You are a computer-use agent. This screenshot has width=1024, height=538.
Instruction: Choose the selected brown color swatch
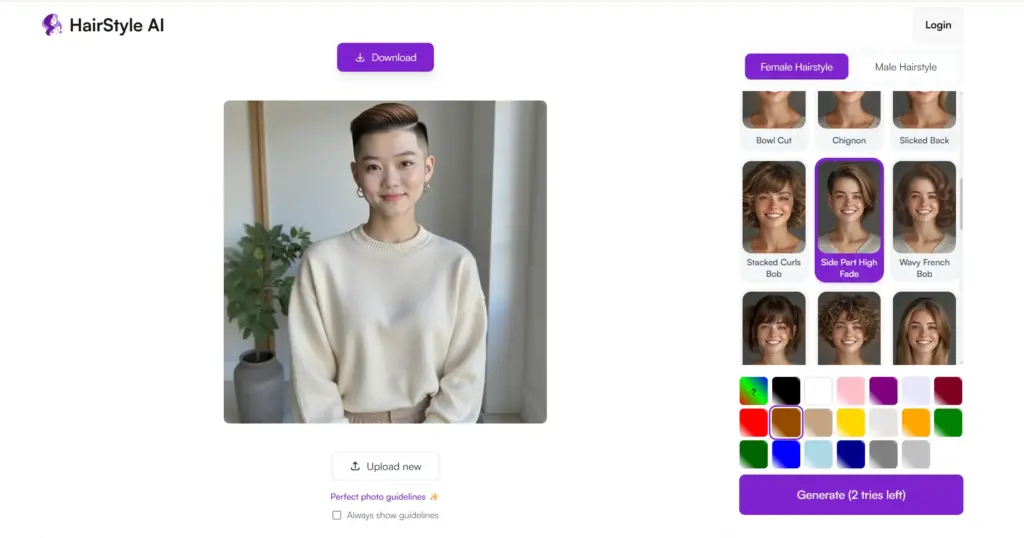click(786, 422)
